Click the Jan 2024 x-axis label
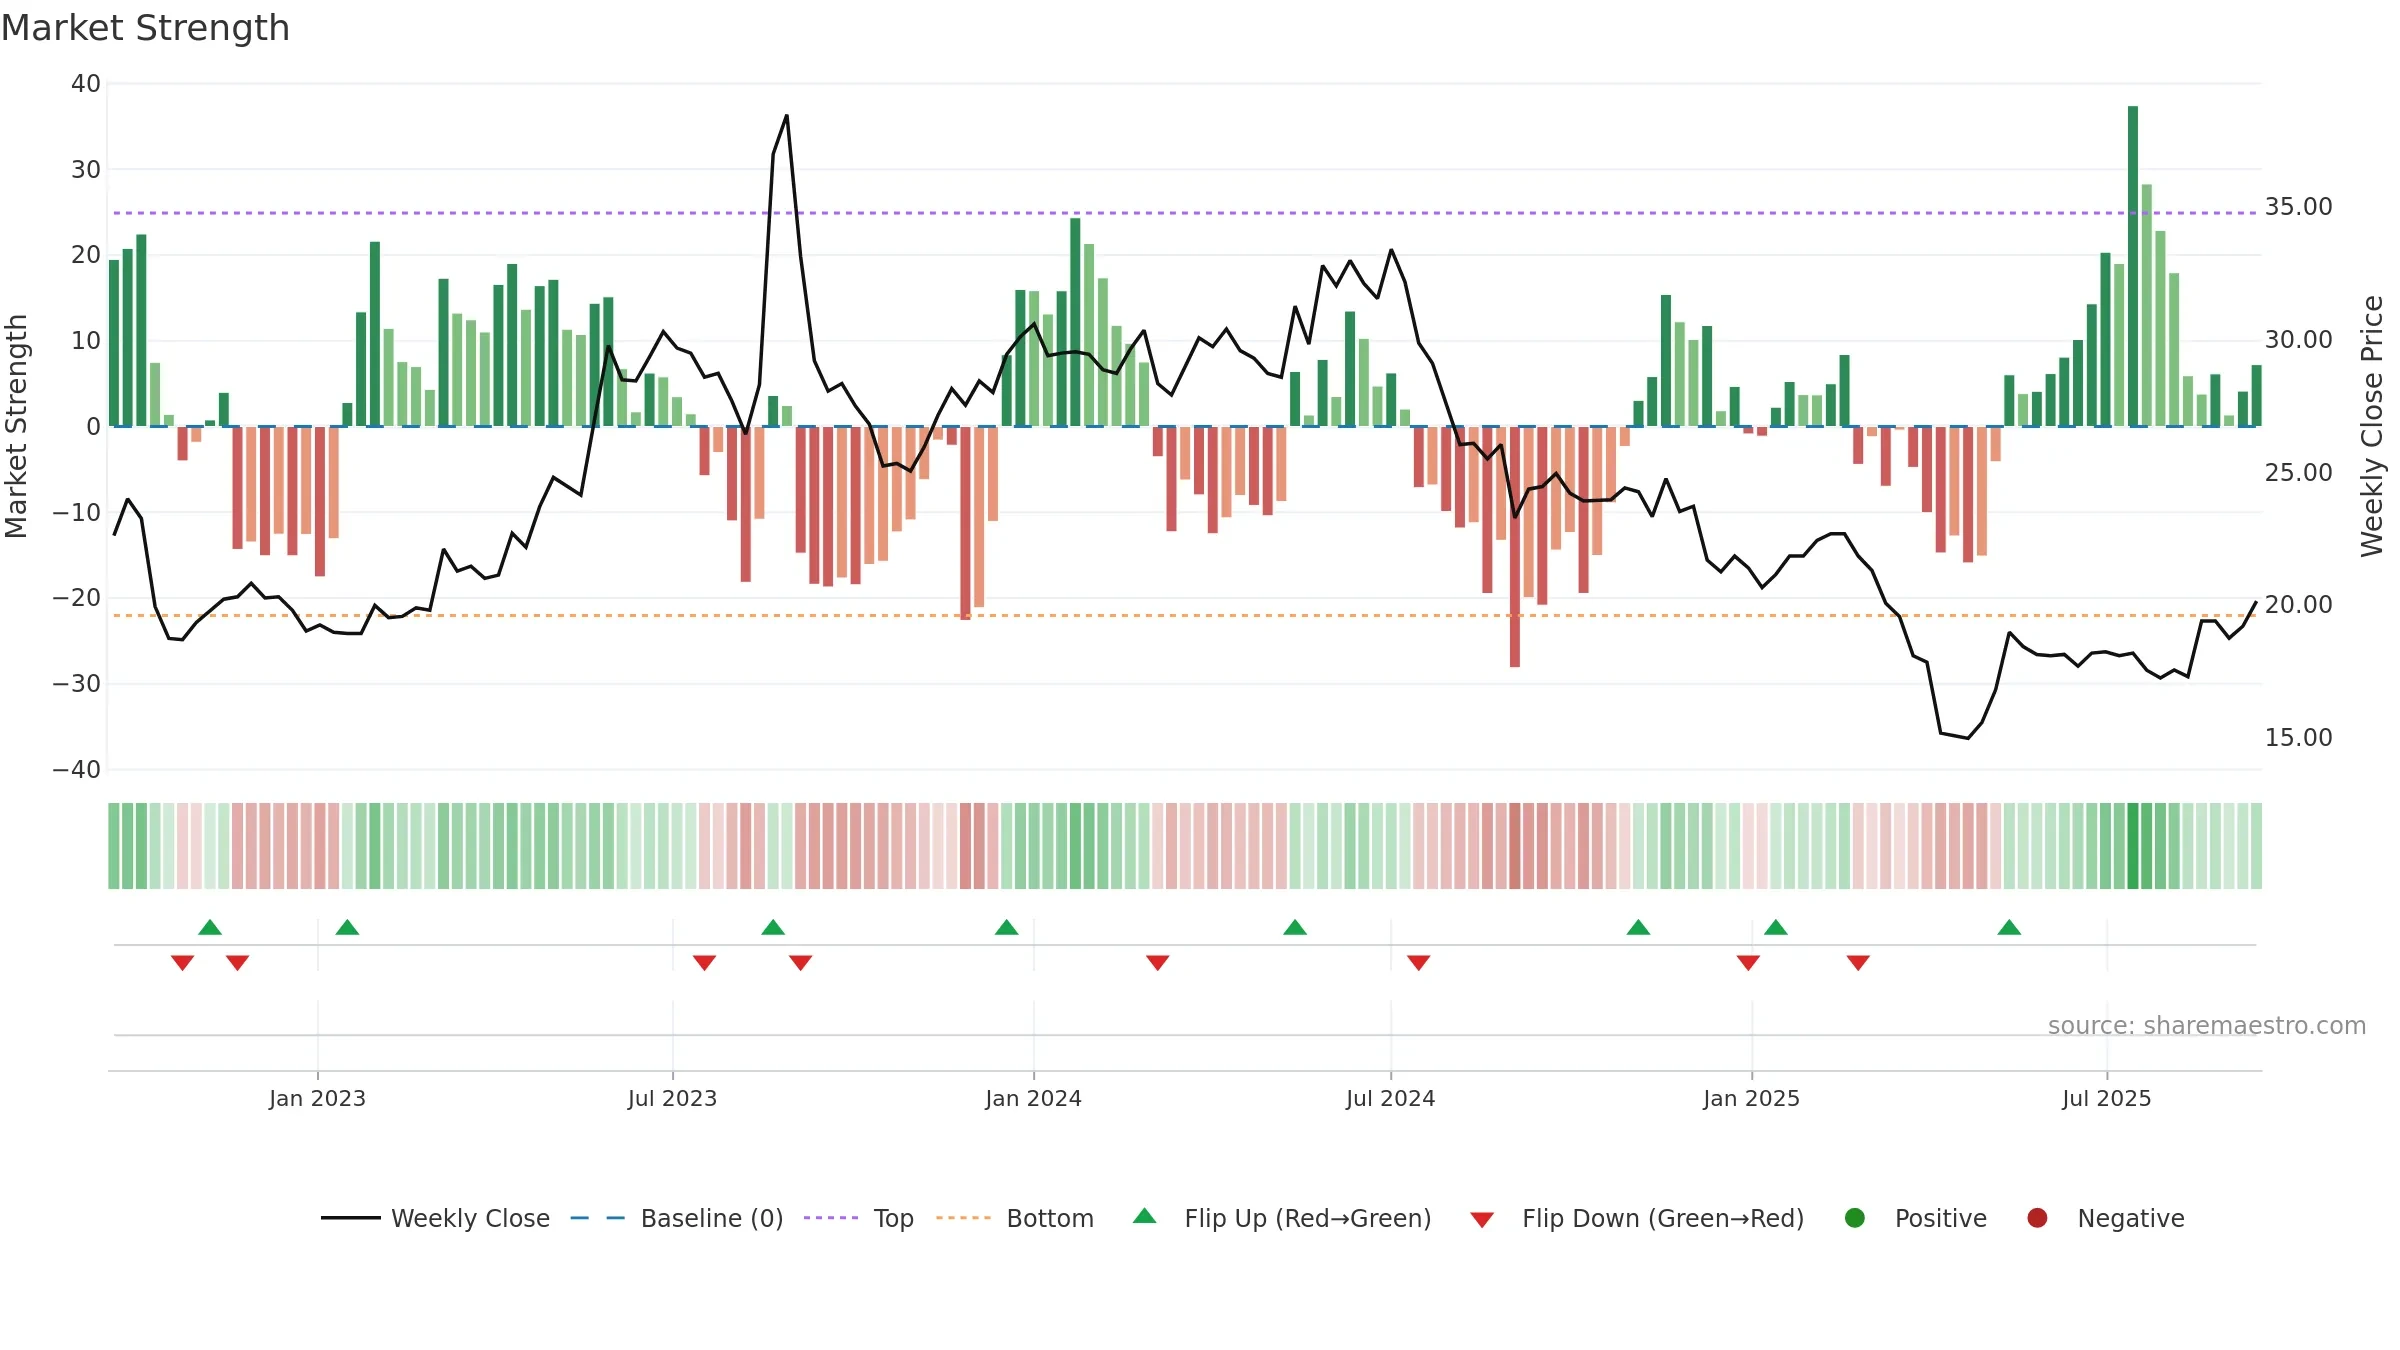Image resolution: width=2400 pixels, height=1350 pixels. point(1034,1098)
